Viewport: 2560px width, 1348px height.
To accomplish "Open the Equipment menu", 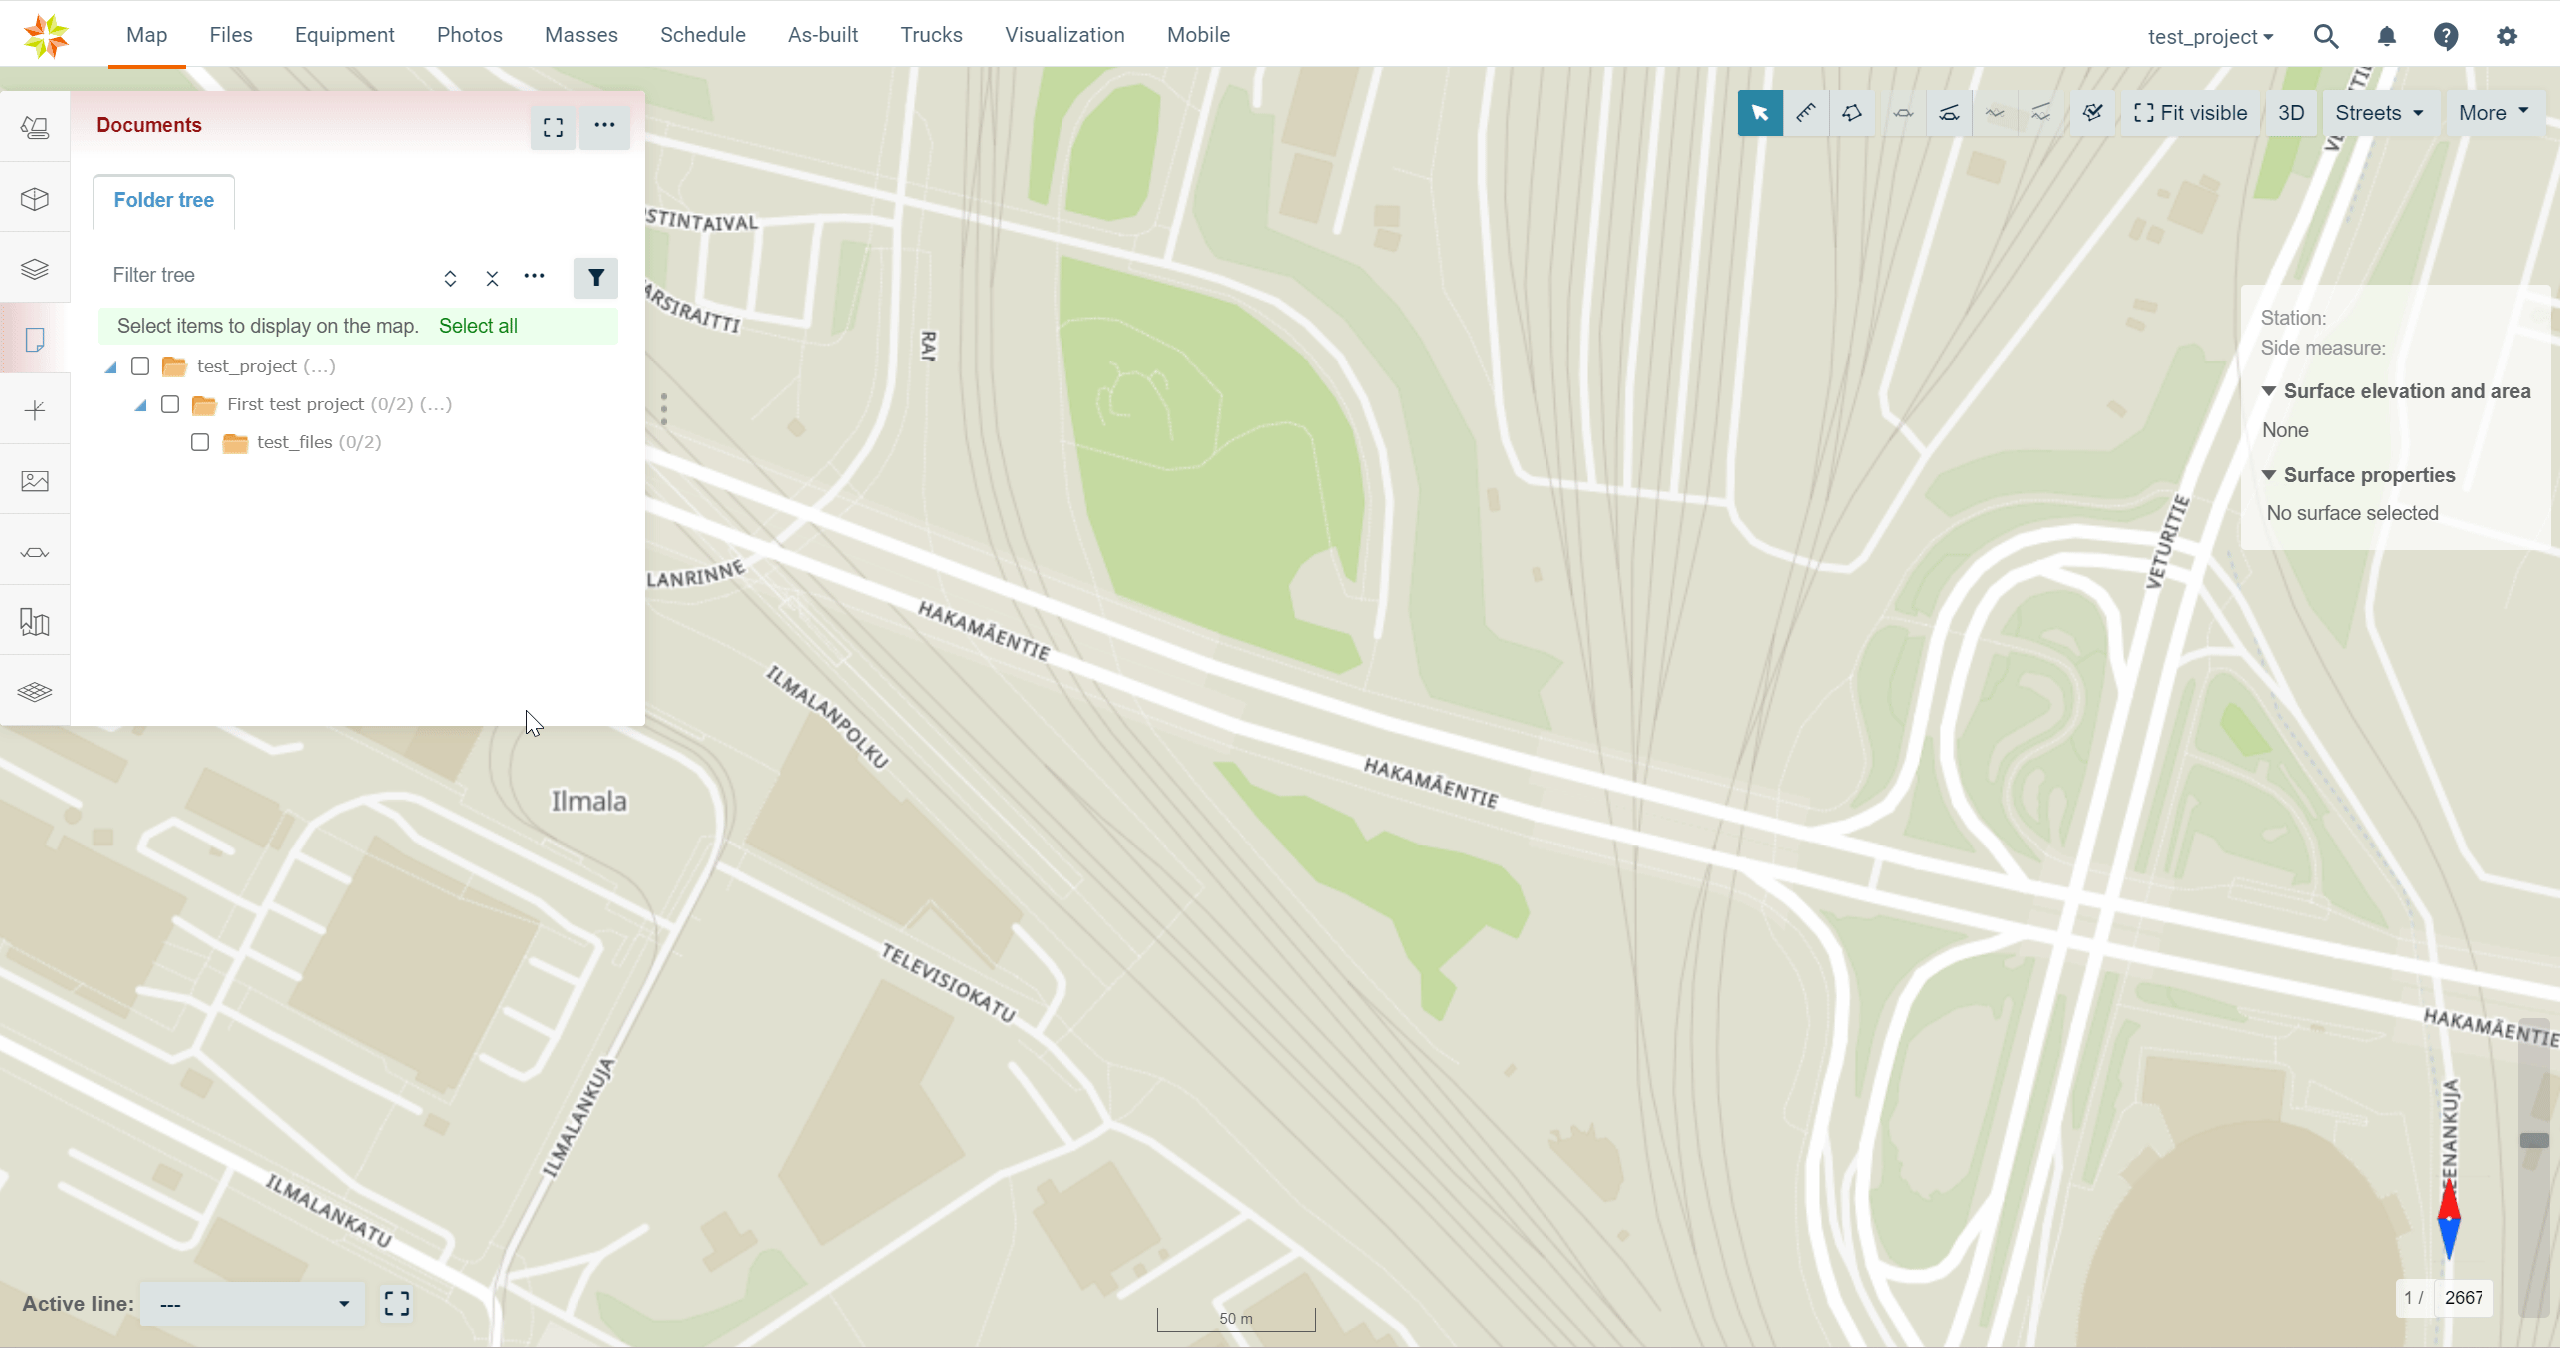I will 344,35.
